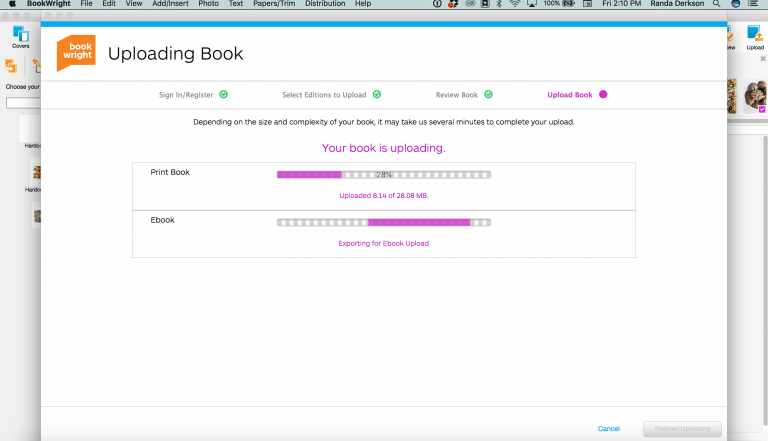Open the Photo menu

pos(208,3)
